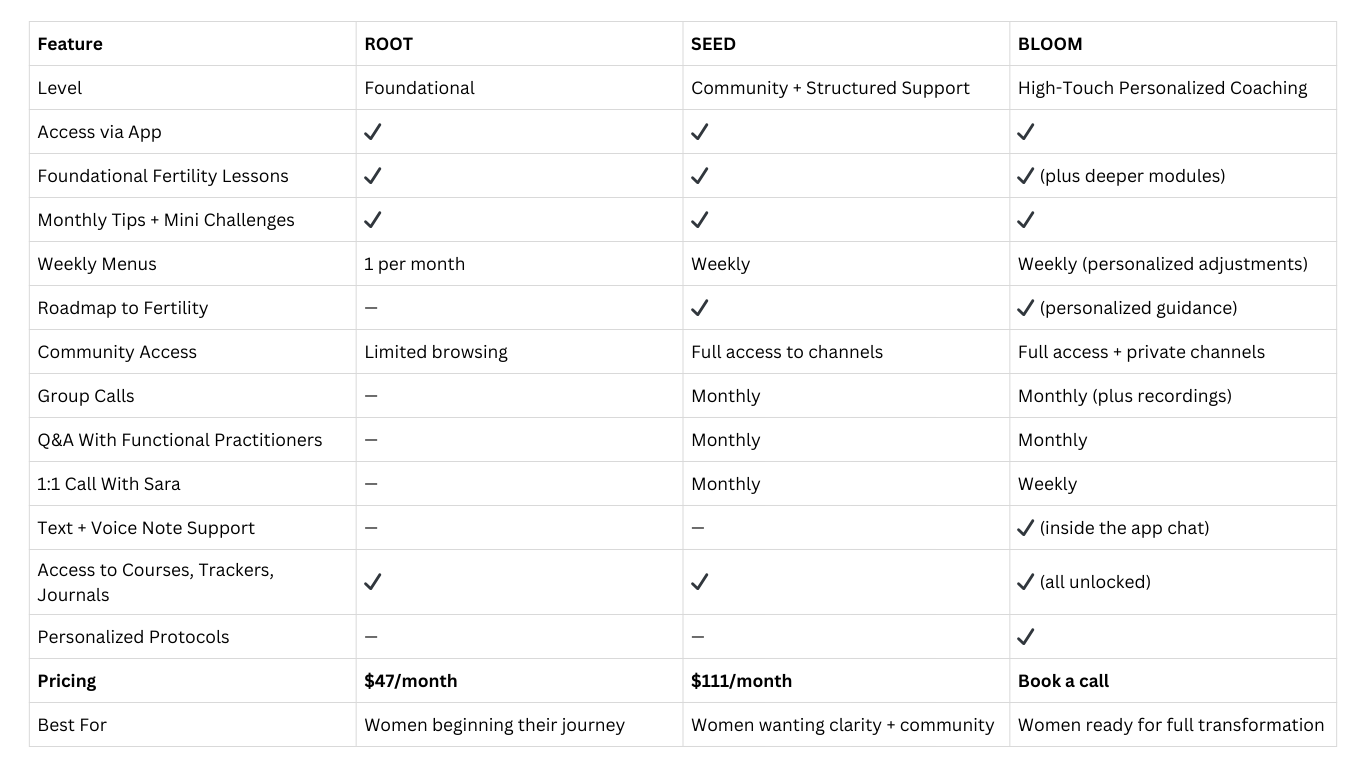Click ROOT checkmark in Access via App row
Viewport: 1366px width, 768px height.
(x=373, y=132)
